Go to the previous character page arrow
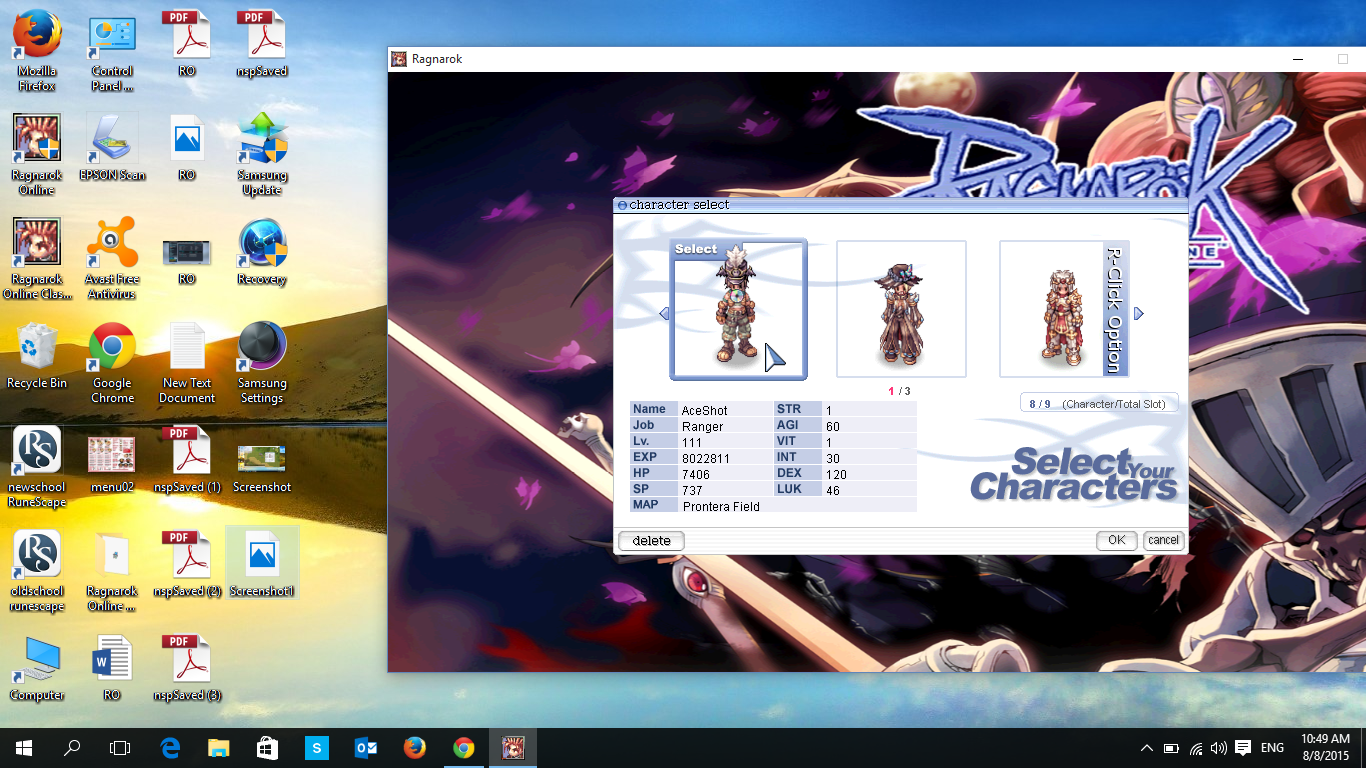 pyautogui.click(x=664, y=314)
